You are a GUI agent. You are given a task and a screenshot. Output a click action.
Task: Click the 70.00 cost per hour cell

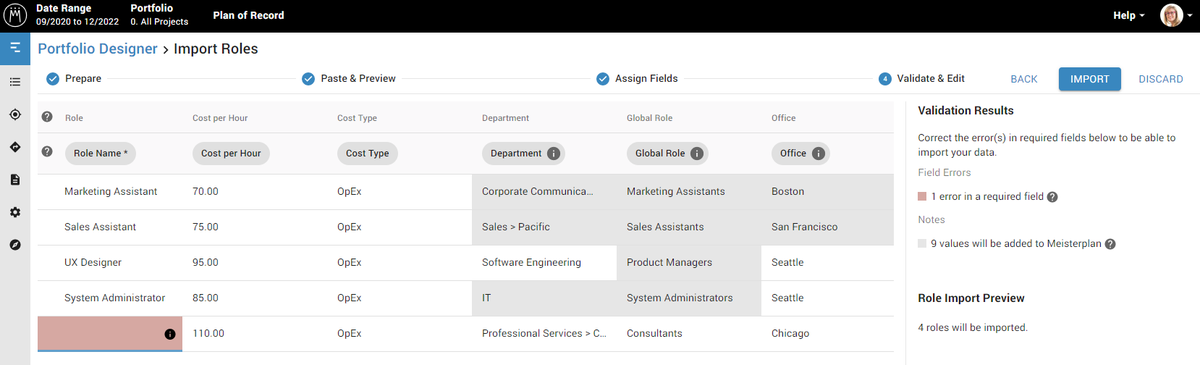[x=255, y=191]
